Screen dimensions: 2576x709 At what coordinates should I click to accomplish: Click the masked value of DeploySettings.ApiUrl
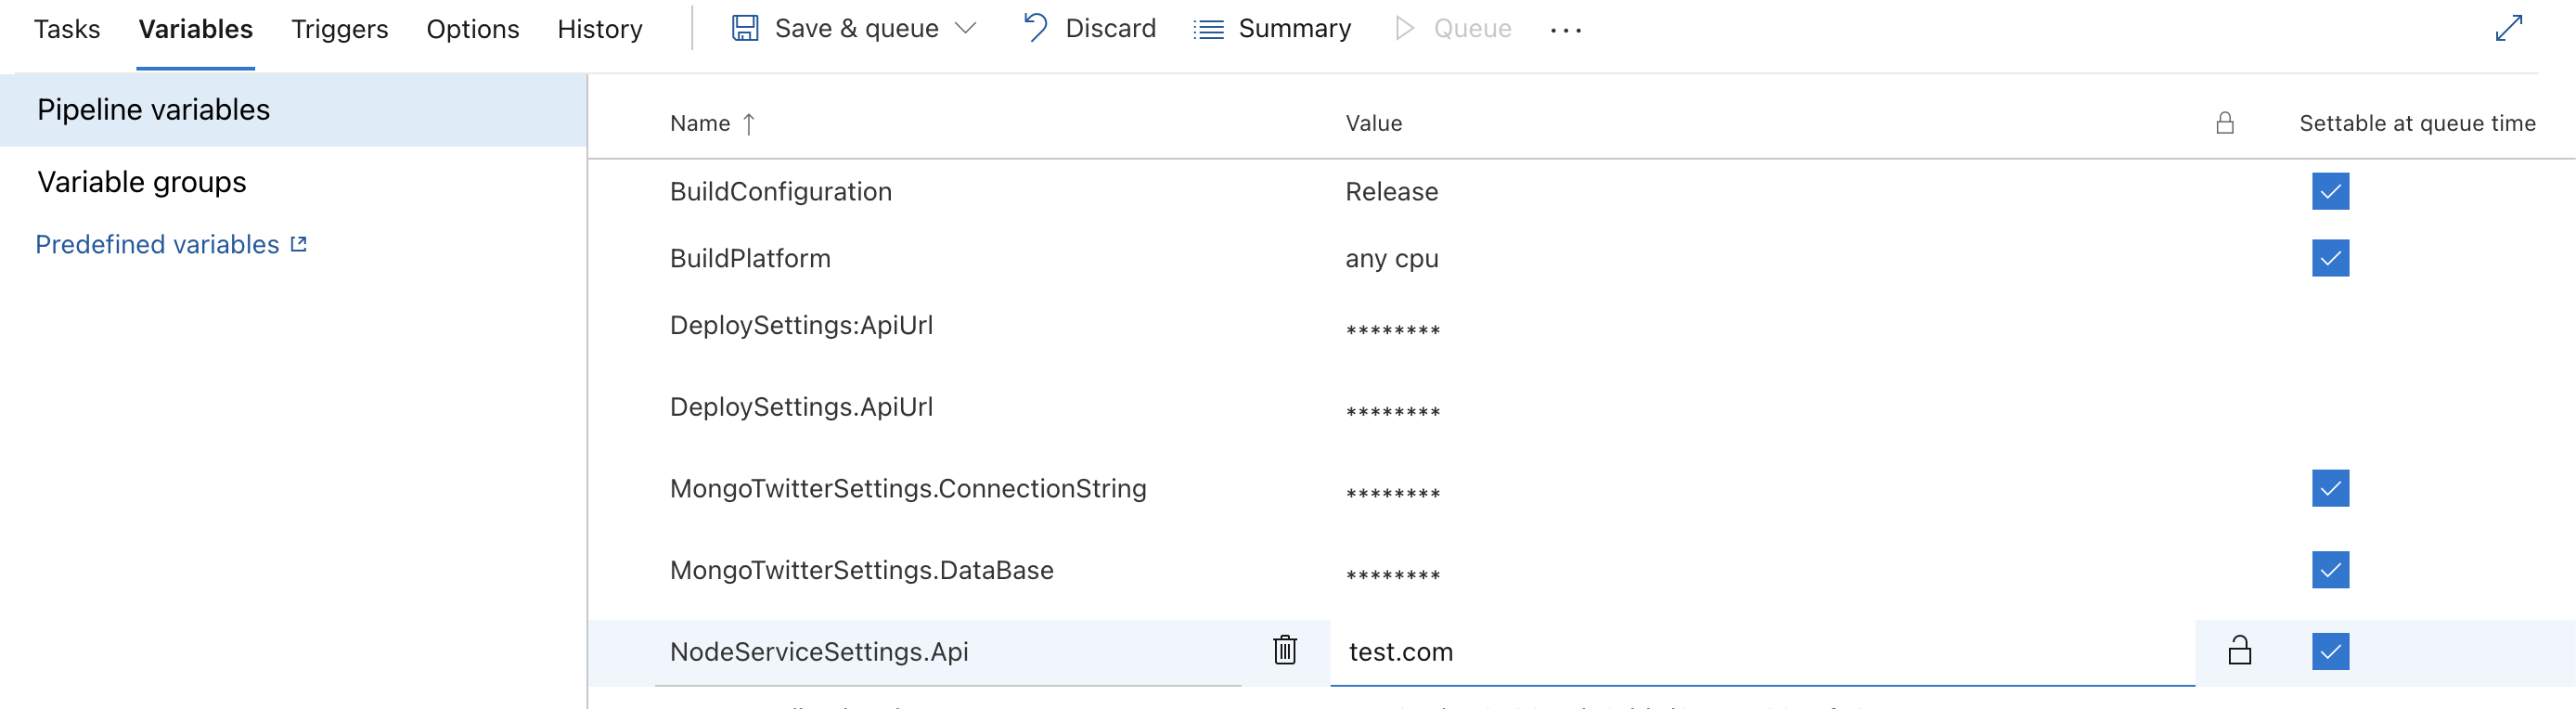click(x=1392, y=412)
